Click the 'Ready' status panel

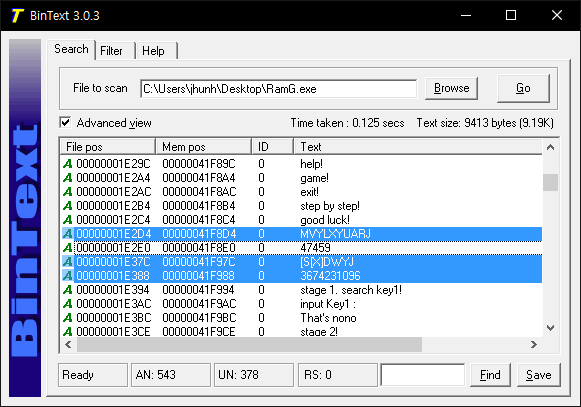point(93,375)
